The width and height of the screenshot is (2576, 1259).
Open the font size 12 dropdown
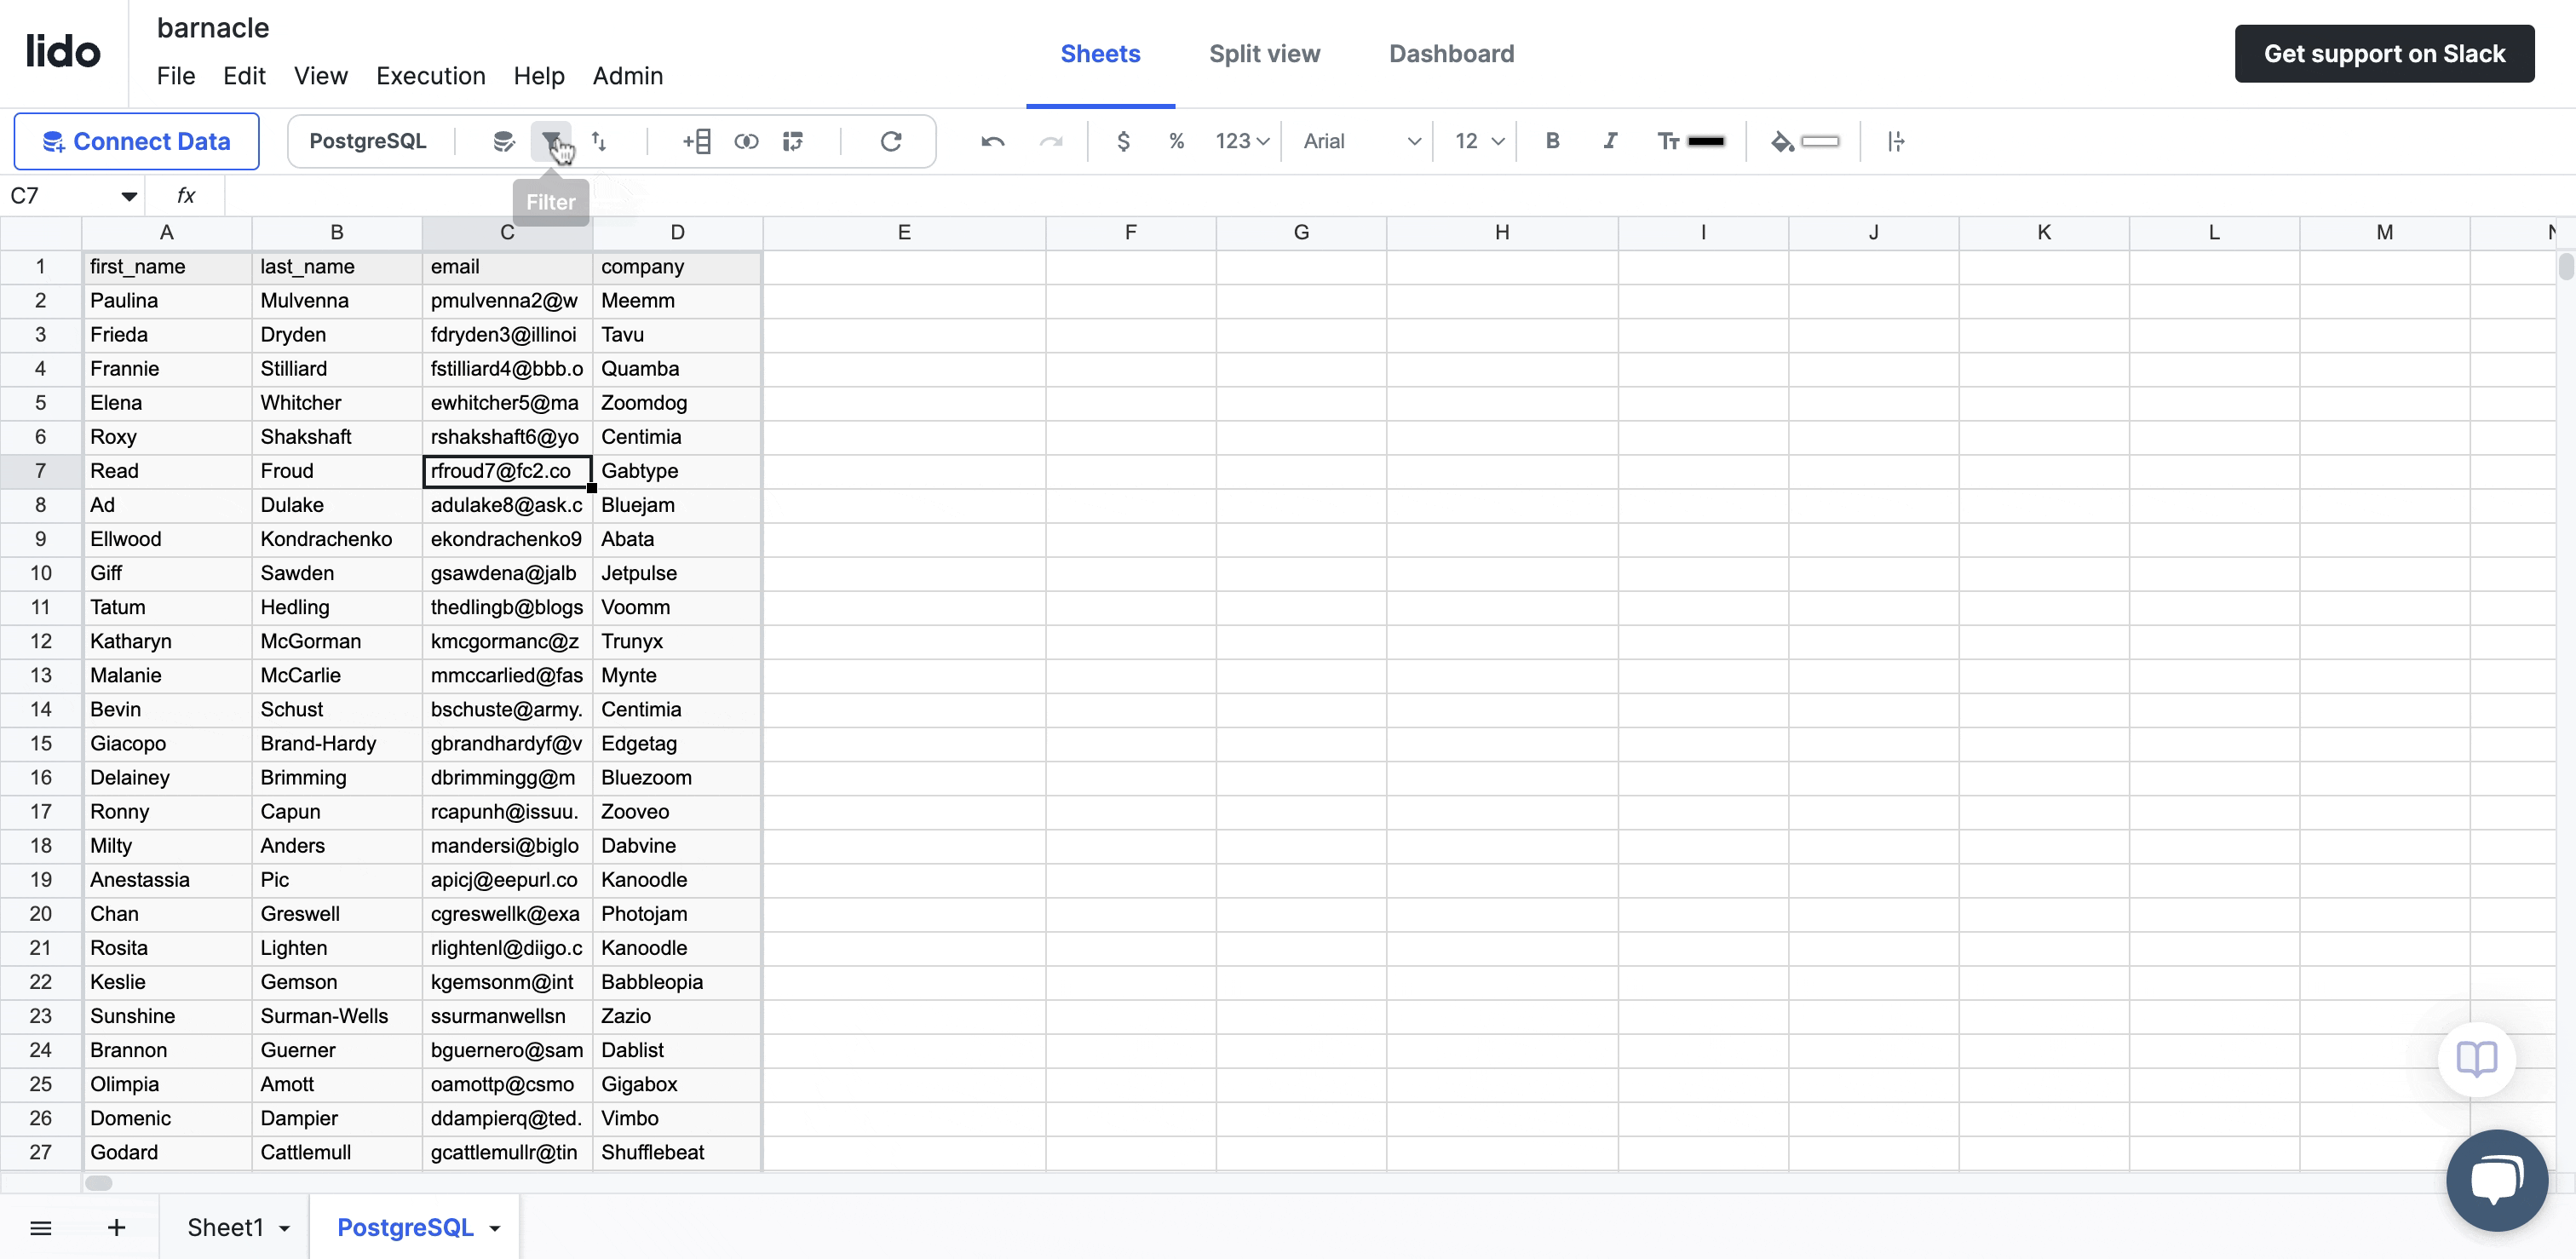pos(1479,141)
